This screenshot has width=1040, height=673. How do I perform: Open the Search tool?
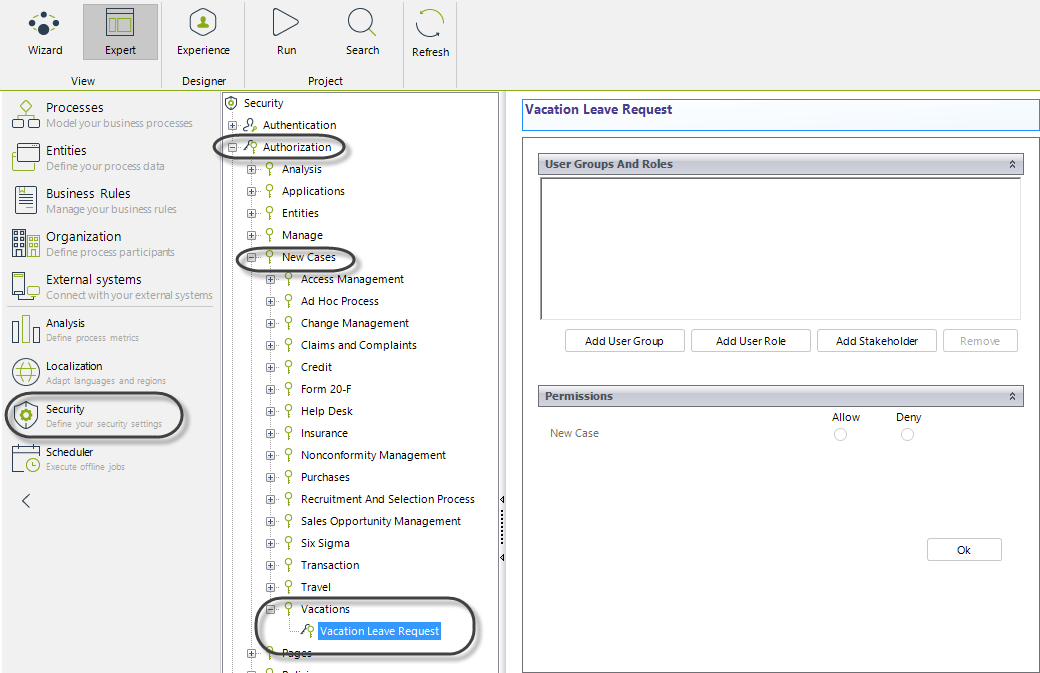tap(362, 31)
